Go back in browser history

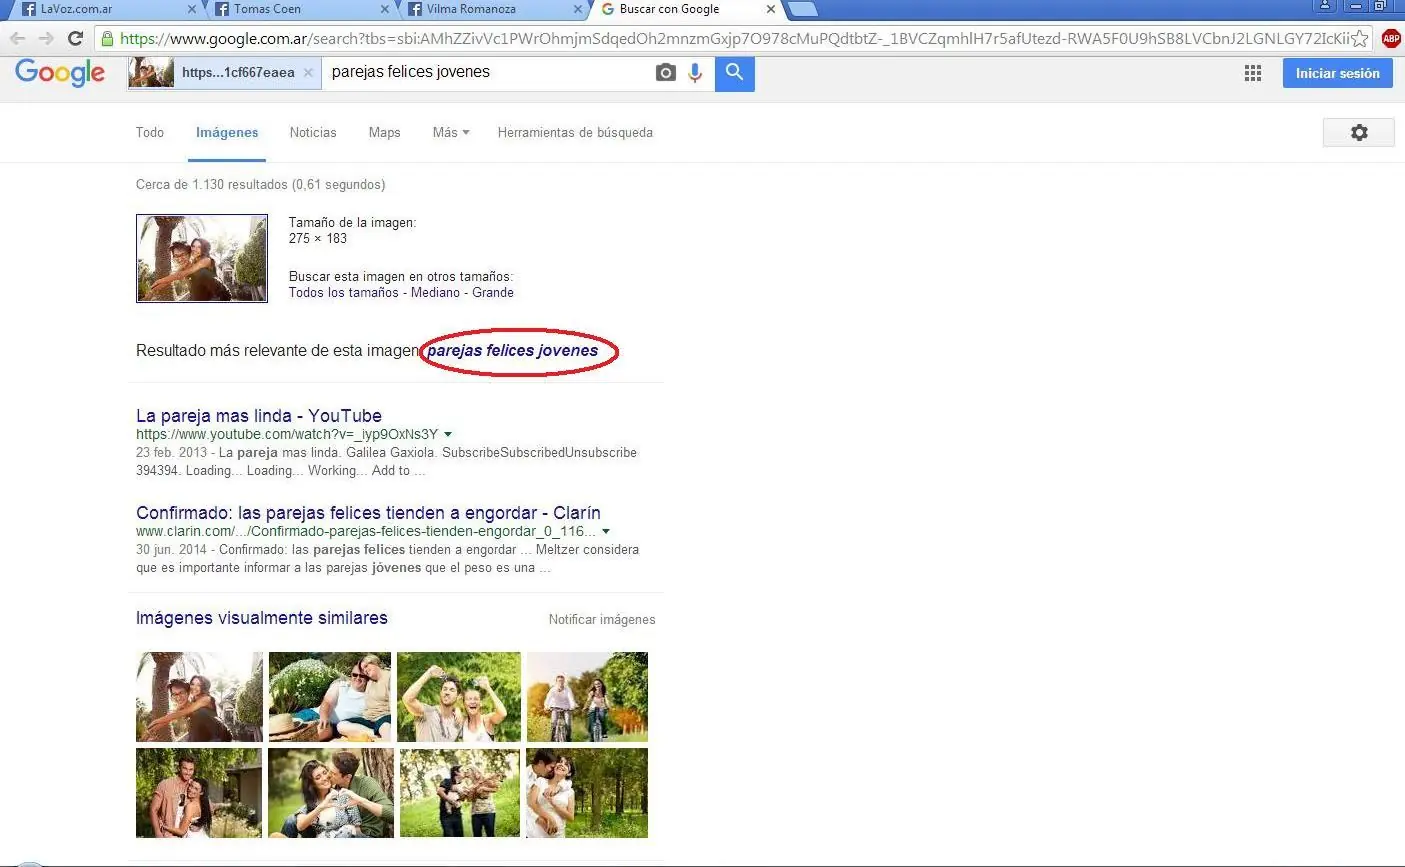point(18,38)
